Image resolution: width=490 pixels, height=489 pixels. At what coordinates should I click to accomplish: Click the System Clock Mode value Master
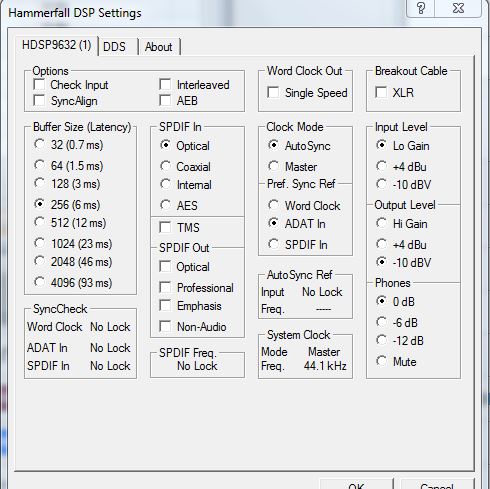click(x=324, y=352)
